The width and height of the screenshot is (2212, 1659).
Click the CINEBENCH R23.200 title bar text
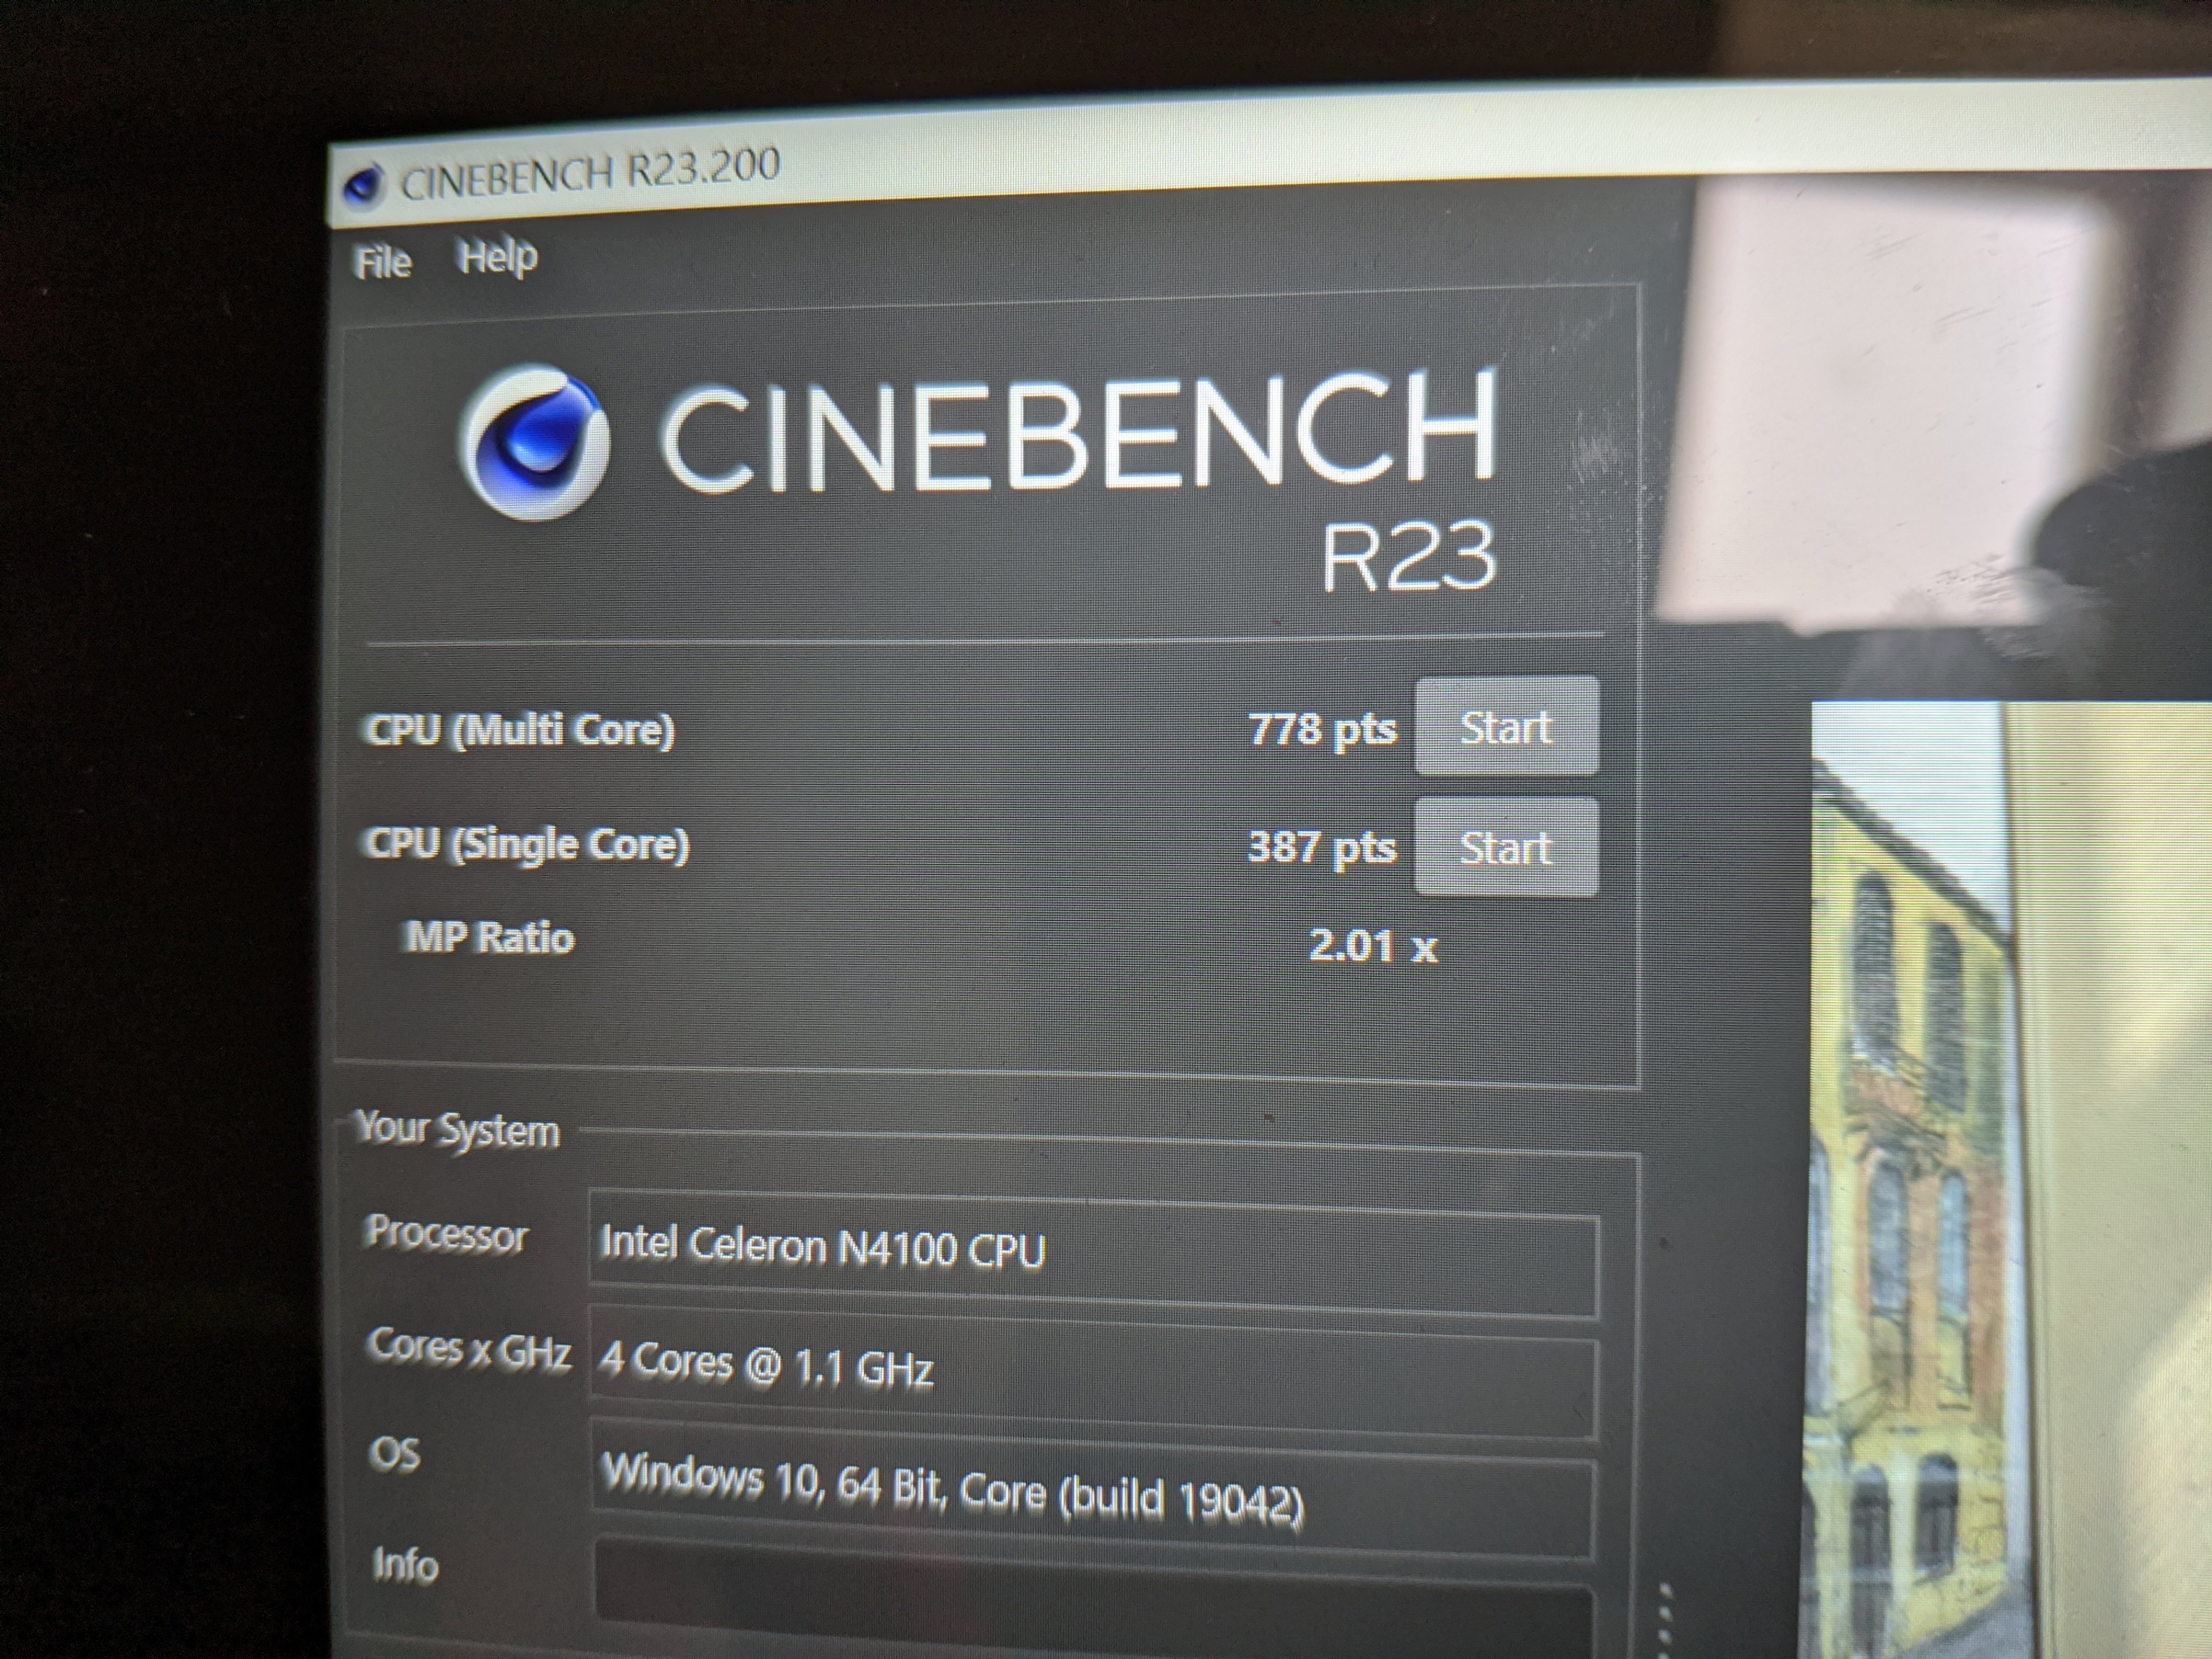pyautogui.click(x=590, y=173)
